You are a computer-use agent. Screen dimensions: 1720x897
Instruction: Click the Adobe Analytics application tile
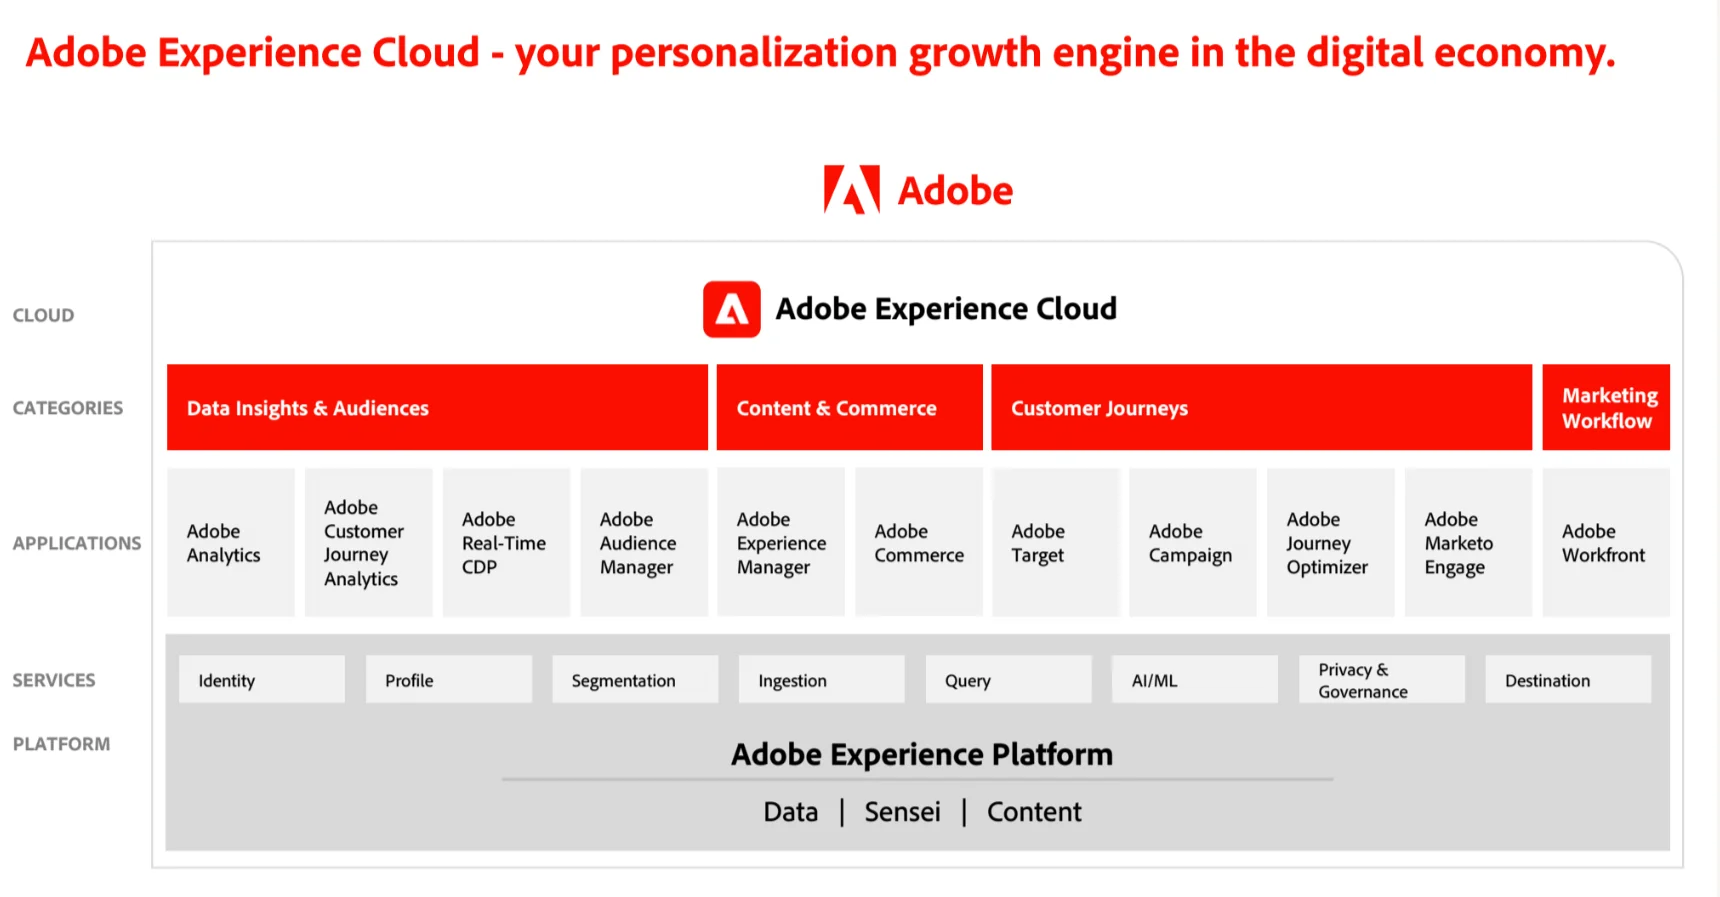[231, 543]
